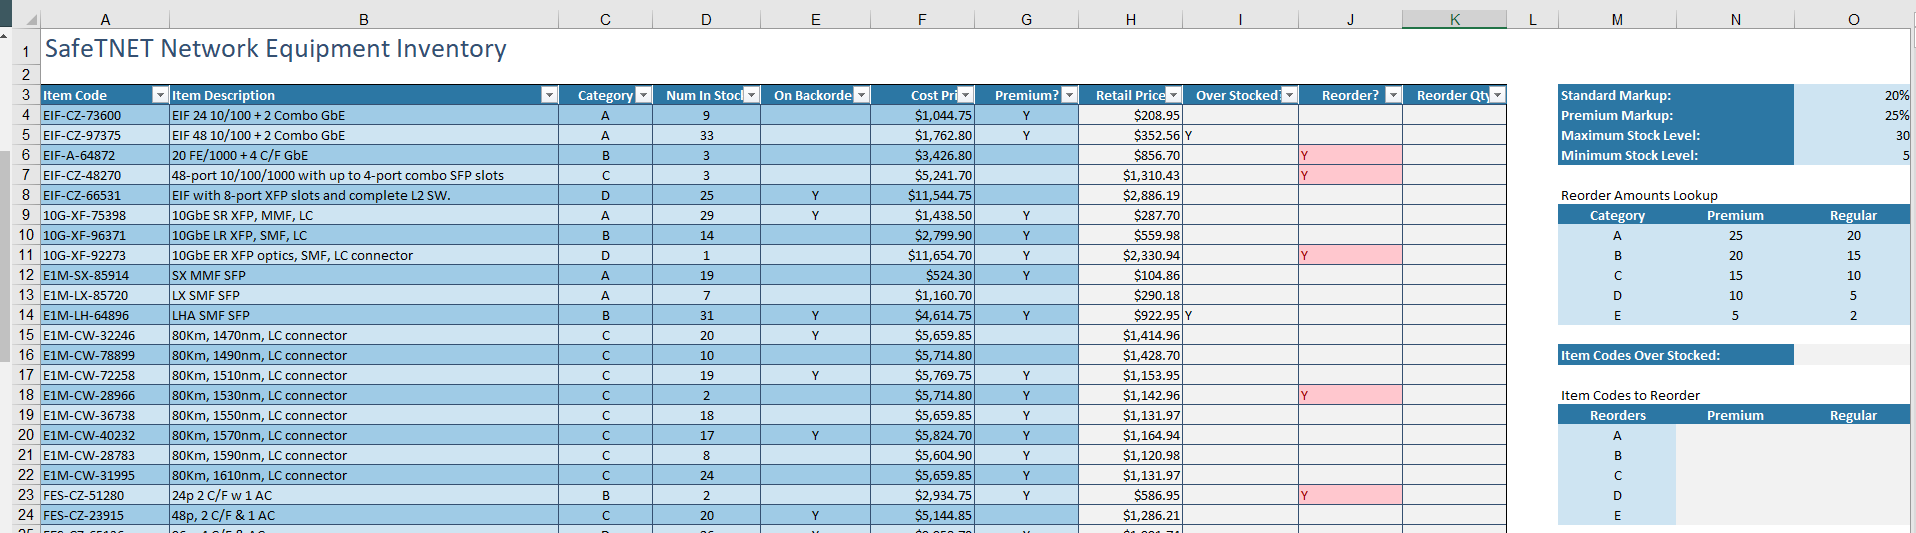Click the pink Reorder cell for EIF-A-64872
The height and width of the screenshot is (533, 1916).
point(1350,155)
